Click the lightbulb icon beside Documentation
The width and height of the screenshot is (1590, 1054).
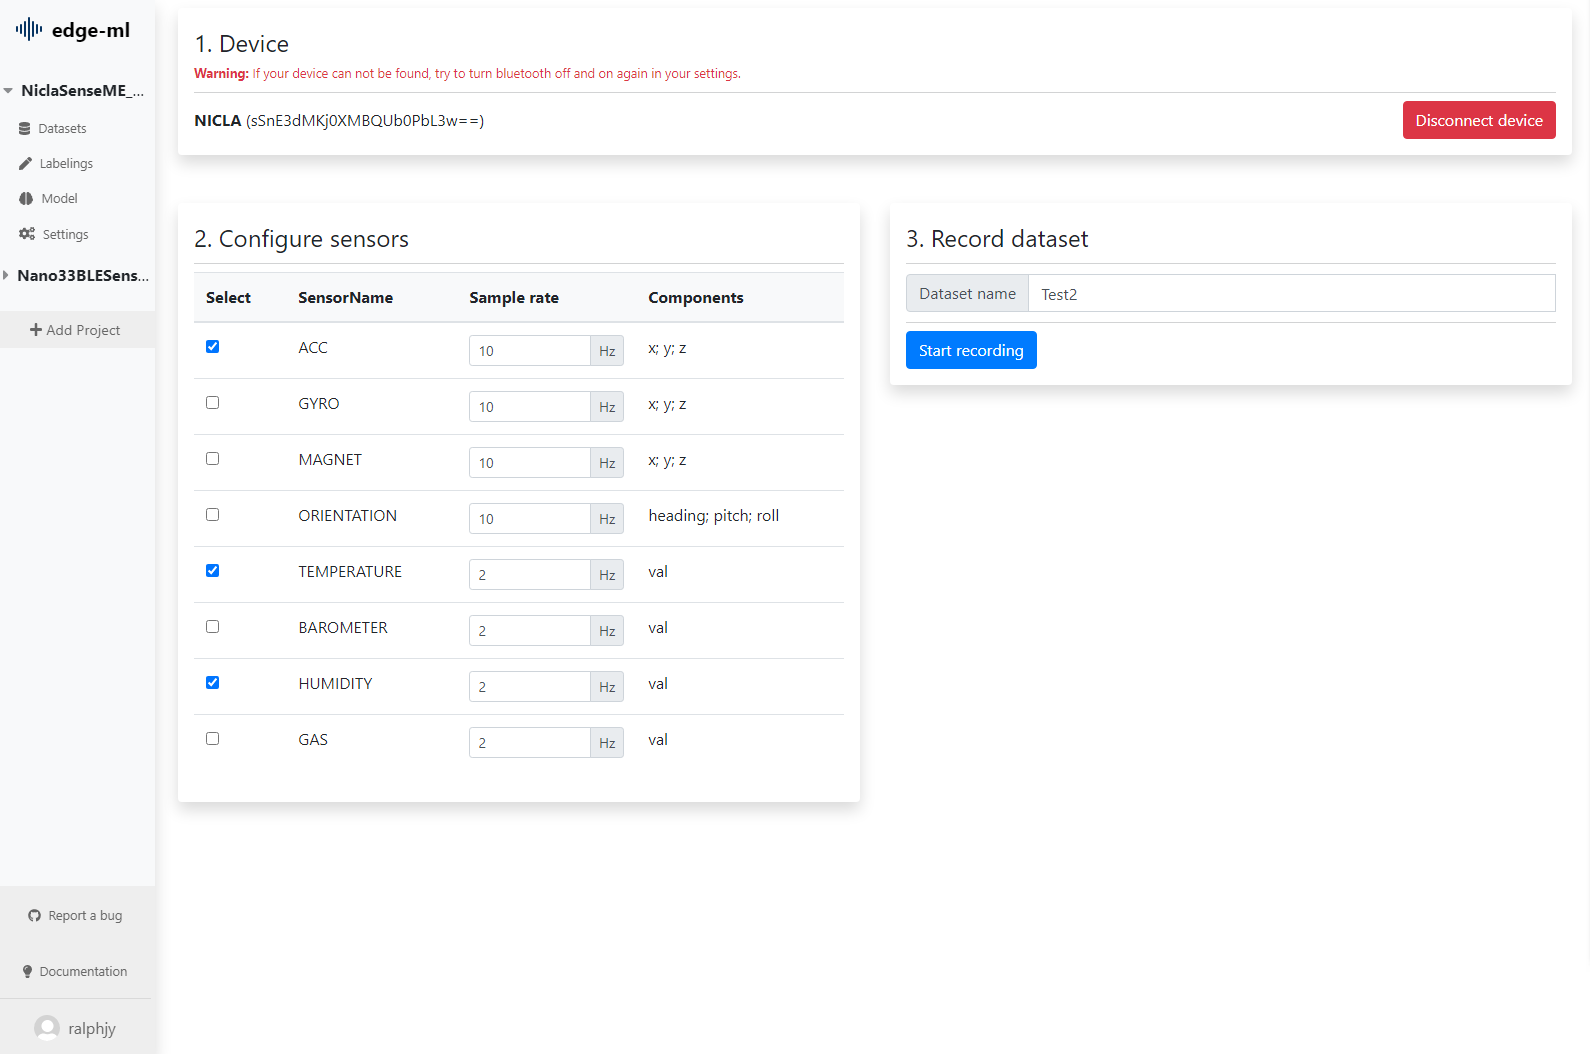point(27,972)
